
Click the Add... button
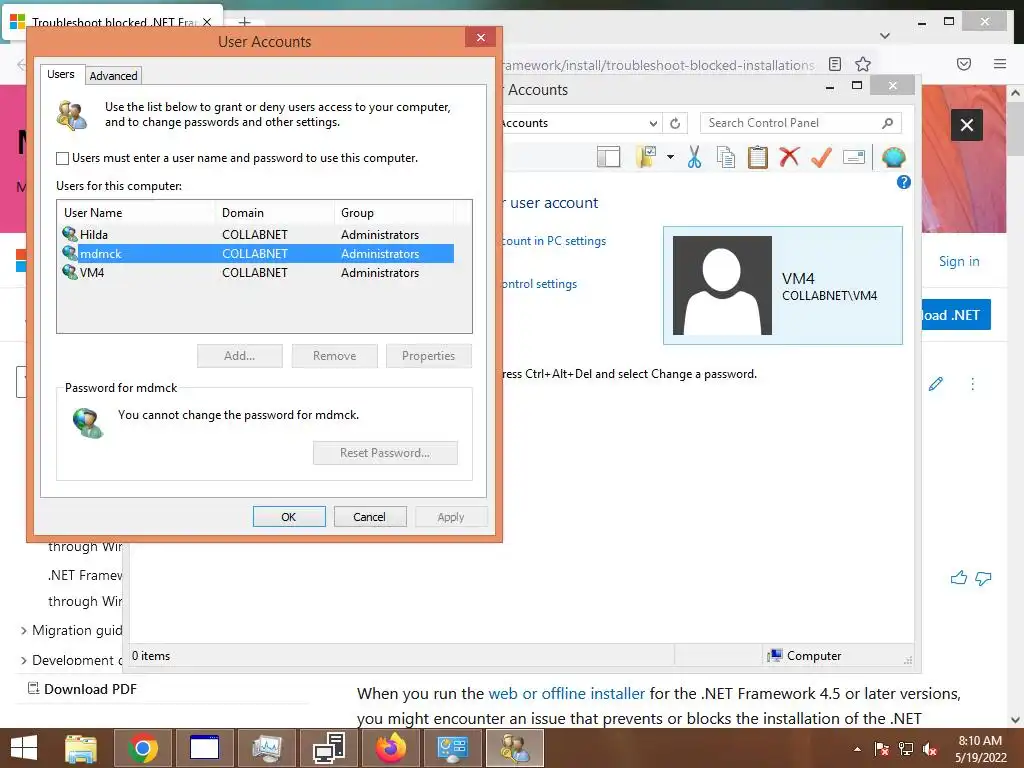(240, 356)
